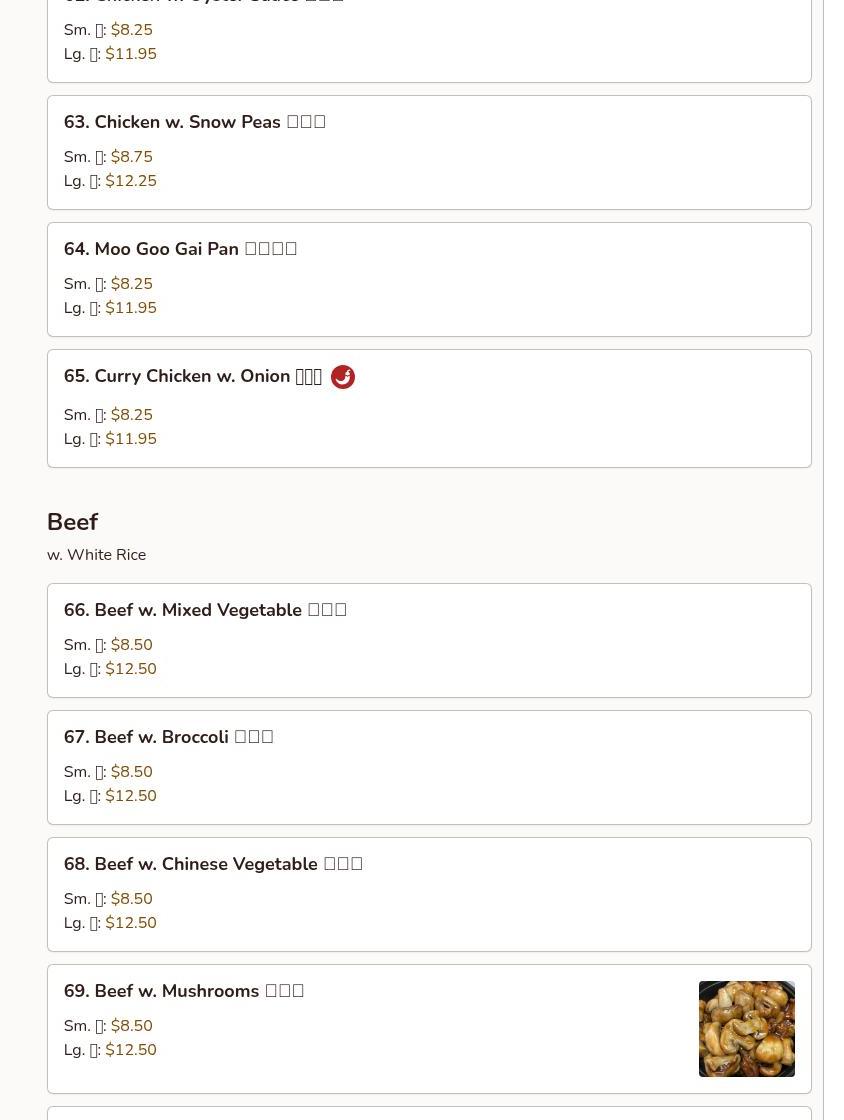The width and height of the screenshot is (844, 1120).
Task: Select 63. Chicken w. Snow Peas item
Action: [195, 122]
